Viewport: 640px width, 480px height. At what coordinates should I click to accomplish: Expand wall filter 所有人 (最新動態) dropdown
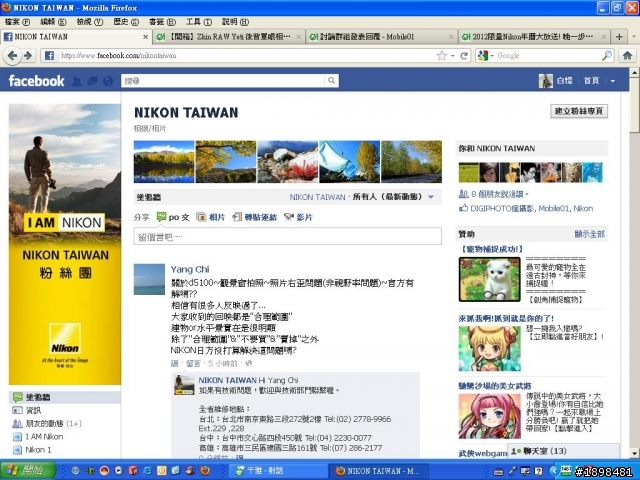(431, 197)
